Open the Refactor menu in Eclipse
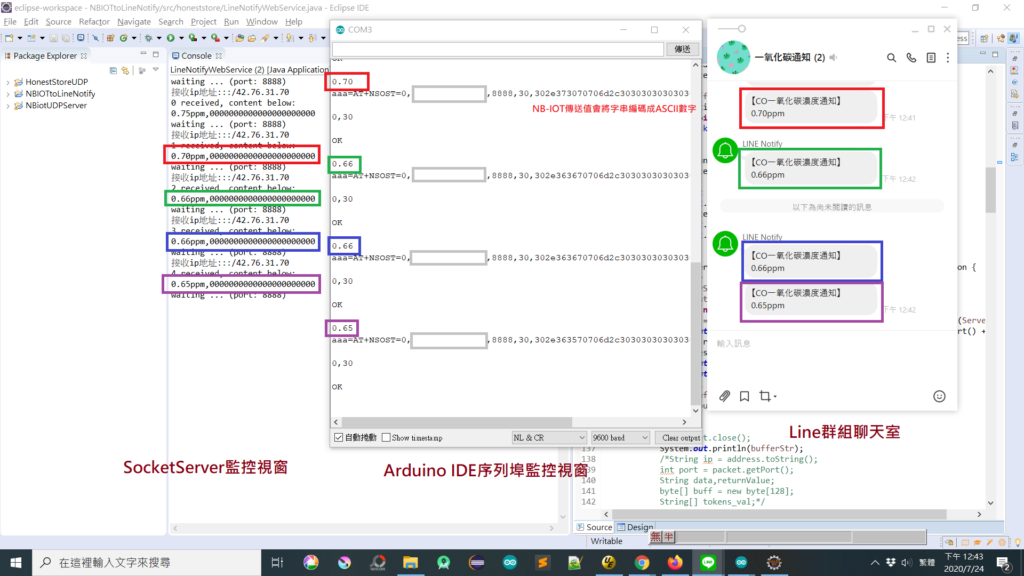Image resolution: width=1024 pixels, height=576 pixels. point(94,21)
